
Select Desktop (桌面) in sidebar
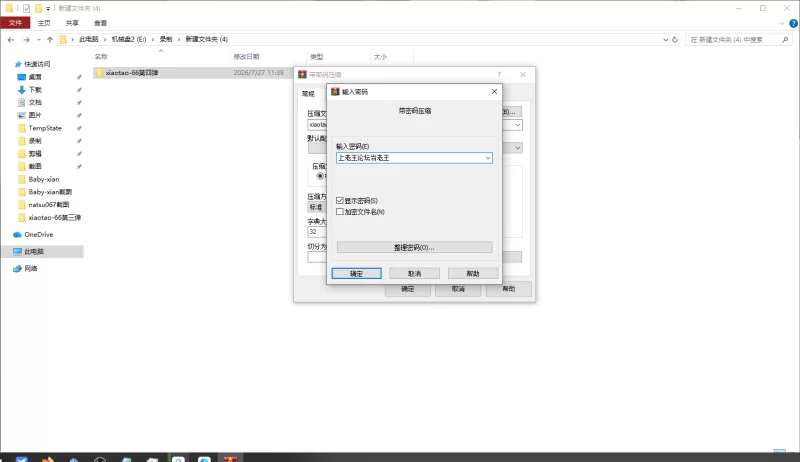tap(35, 77)
